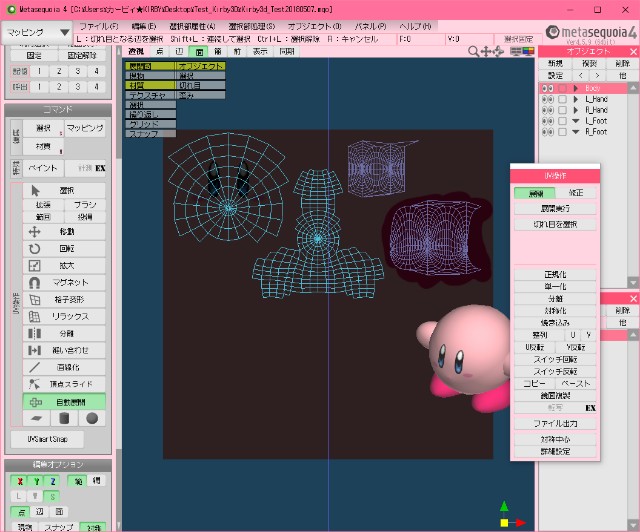Image resolution: width=640 pixels, height=532 pixels.
Task: Open the オブジェクト(O) menu
Action: click(314, 27)
